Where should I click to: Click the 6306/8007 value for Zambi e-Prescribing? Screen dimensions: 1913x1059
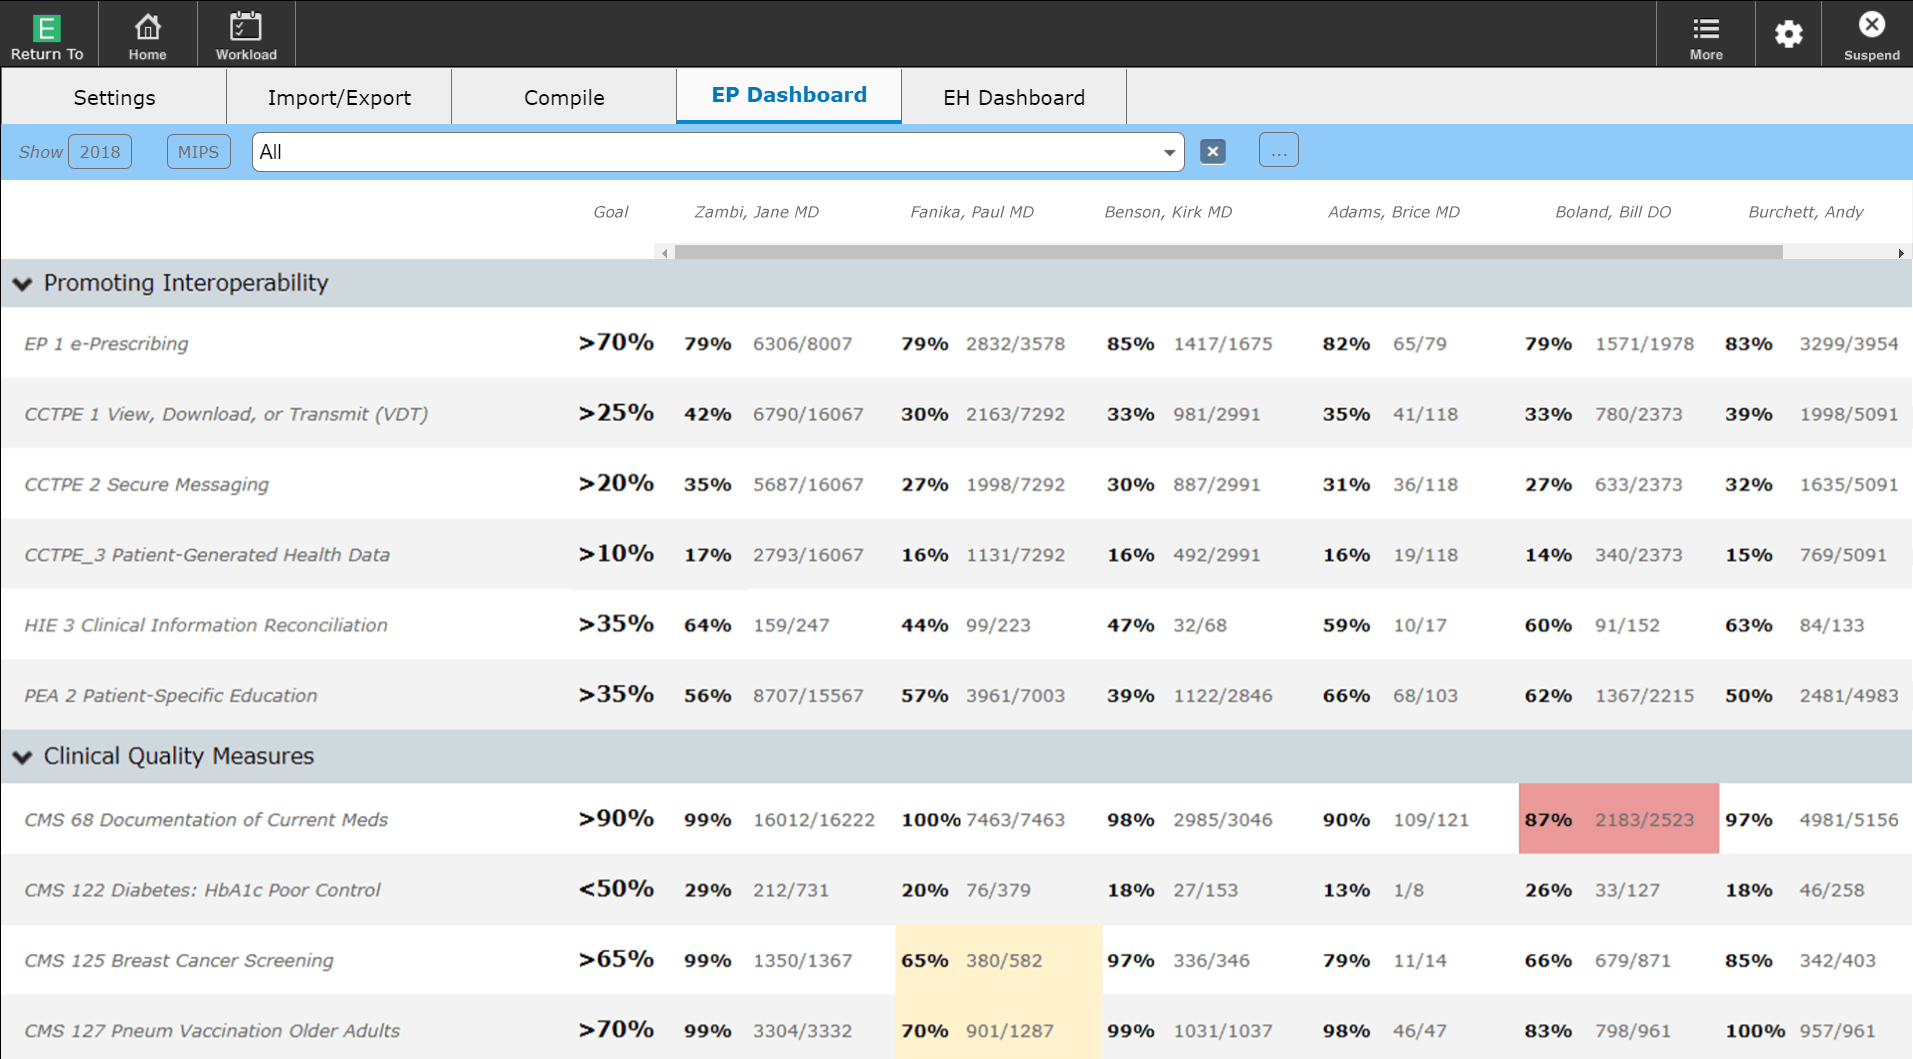(802, 344)
